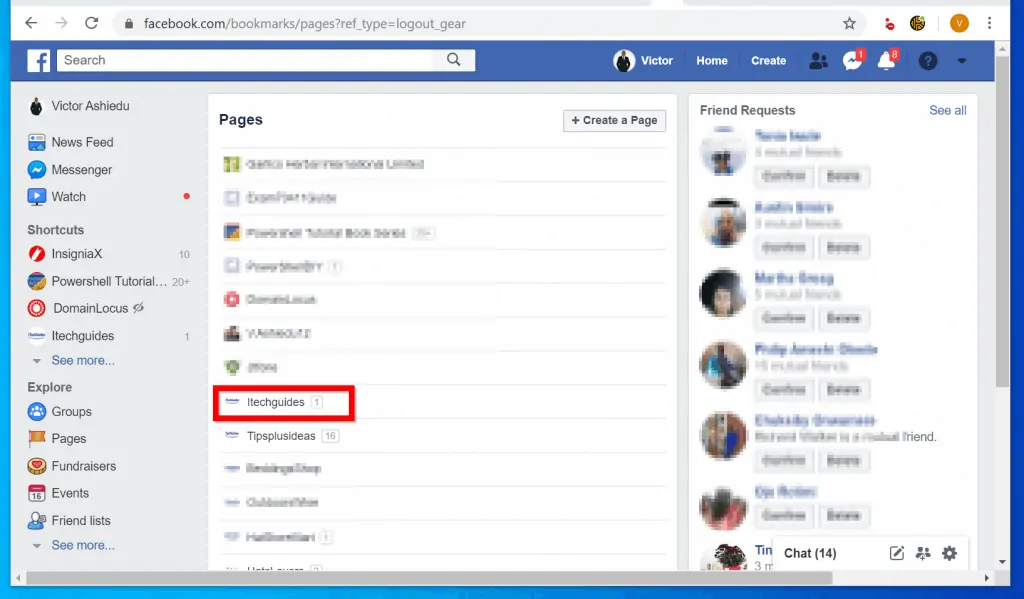Click the Fundraisers heart icon
The width and height of the screenshot is (1024, 599).
pos(35,465)
